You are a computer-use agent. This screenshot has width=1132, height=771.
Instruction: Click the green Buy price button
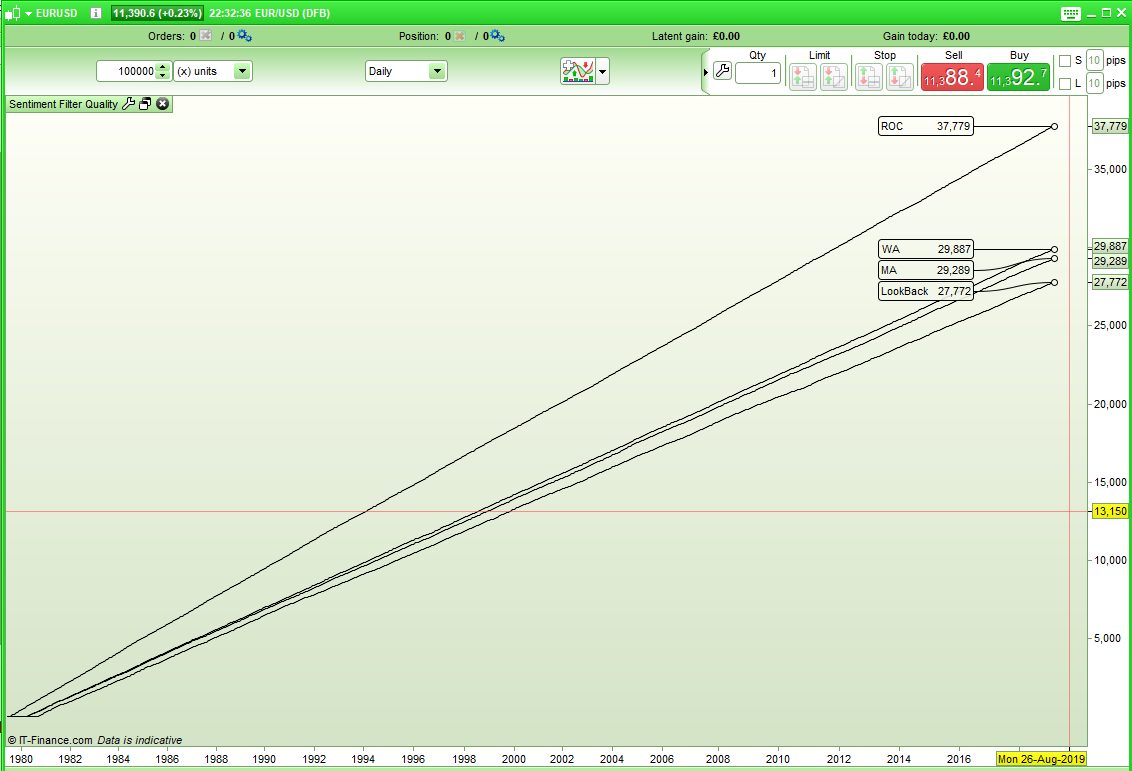click(x=1018, y=77)
